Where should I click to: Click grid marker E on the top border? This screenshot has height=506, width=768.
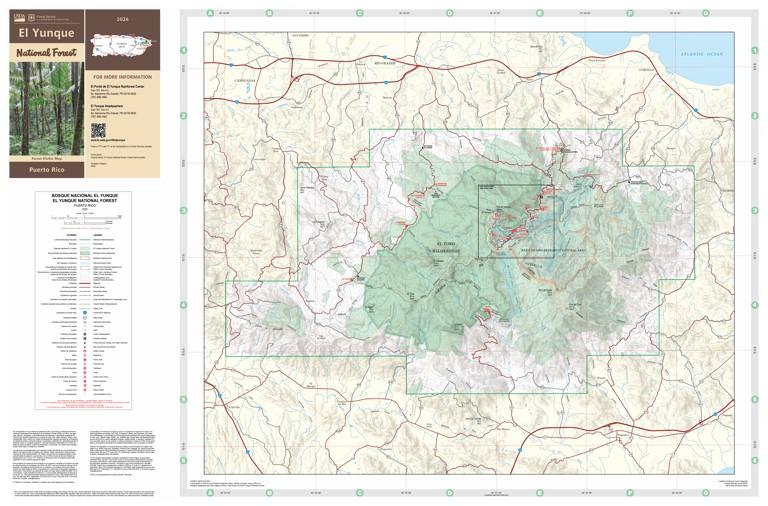tap(540, 13)
